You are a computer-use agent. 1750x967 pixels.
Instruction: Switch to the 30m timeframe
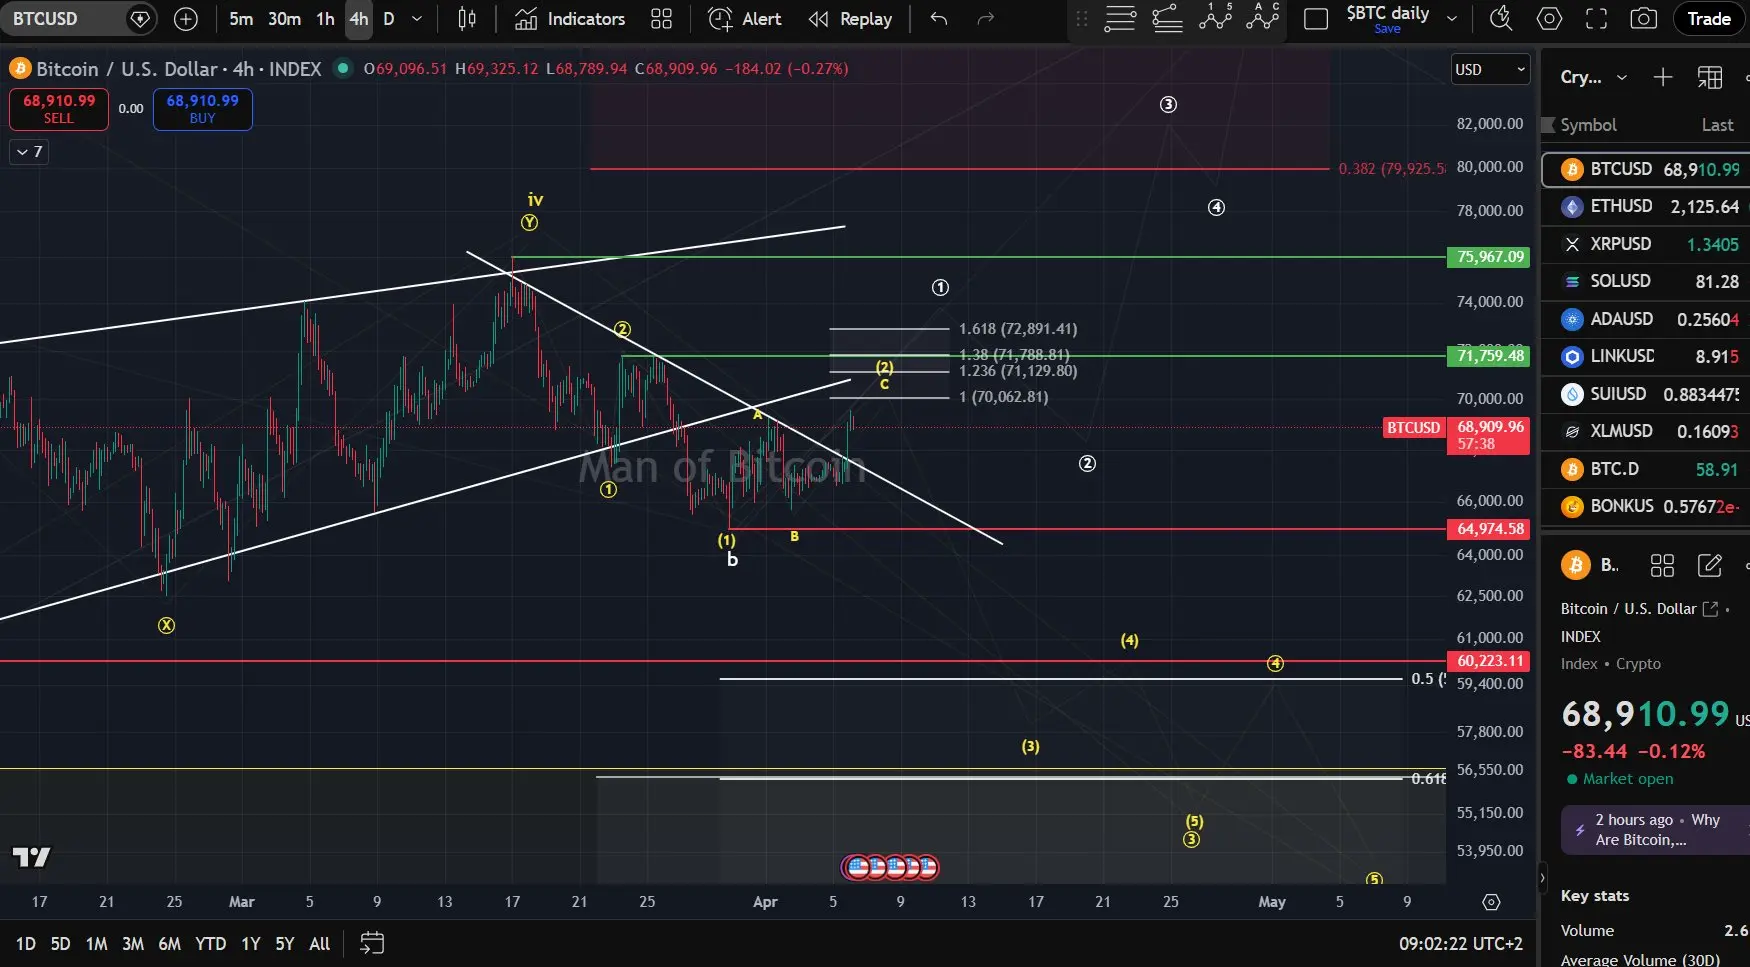click(284, 19)
